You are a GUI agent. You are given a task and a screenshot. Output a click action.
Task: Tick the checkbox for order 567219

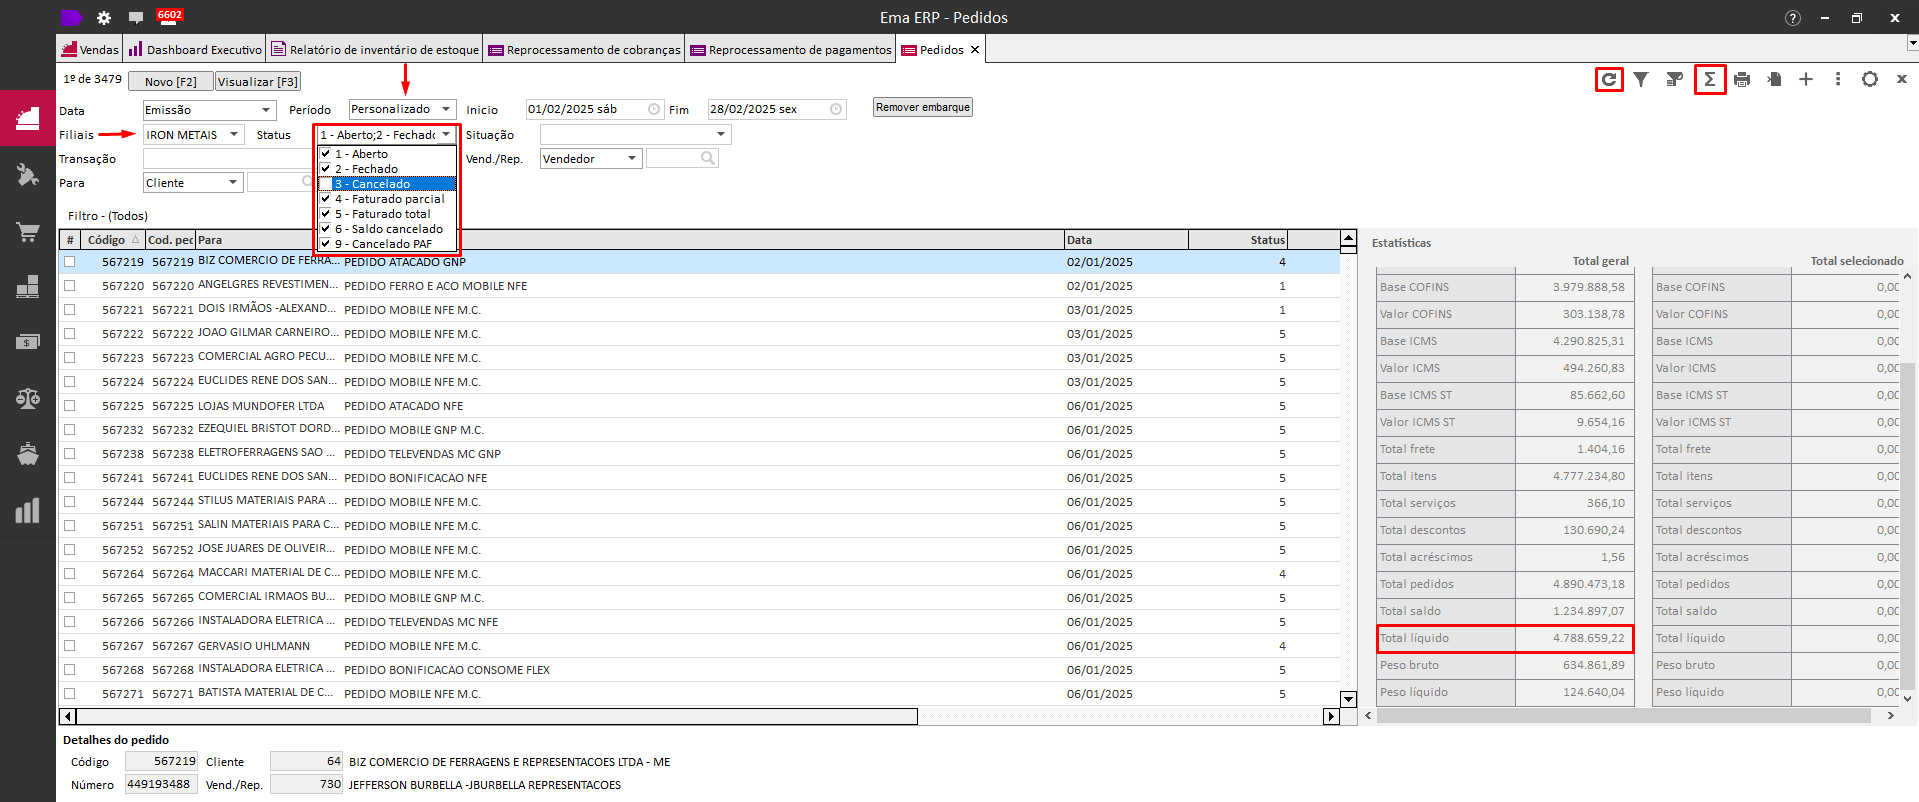70,262
